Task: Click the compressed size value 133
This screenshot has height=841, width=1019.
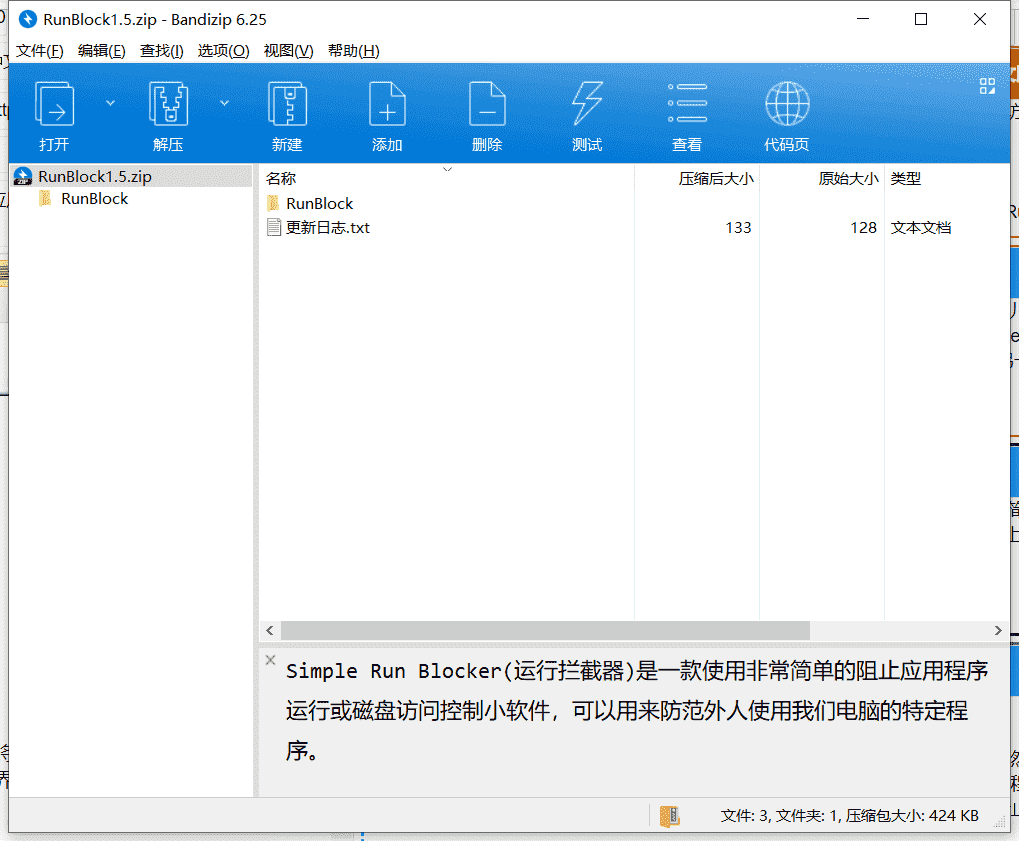Action: 738,227
